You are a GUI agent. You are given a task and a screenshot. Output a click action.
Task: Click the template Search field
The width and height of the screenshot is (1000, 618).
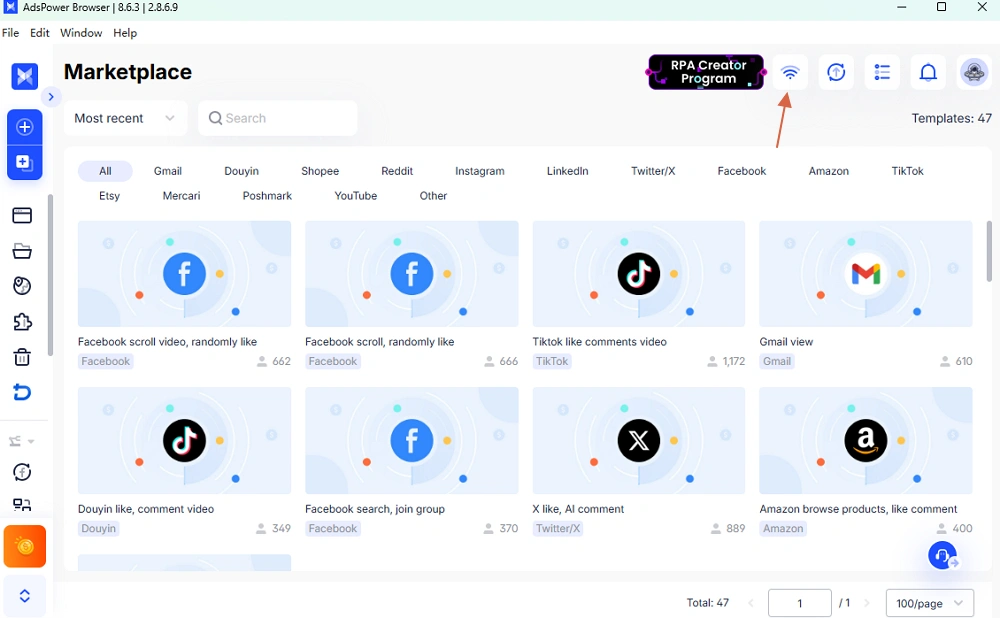point(277,118)
